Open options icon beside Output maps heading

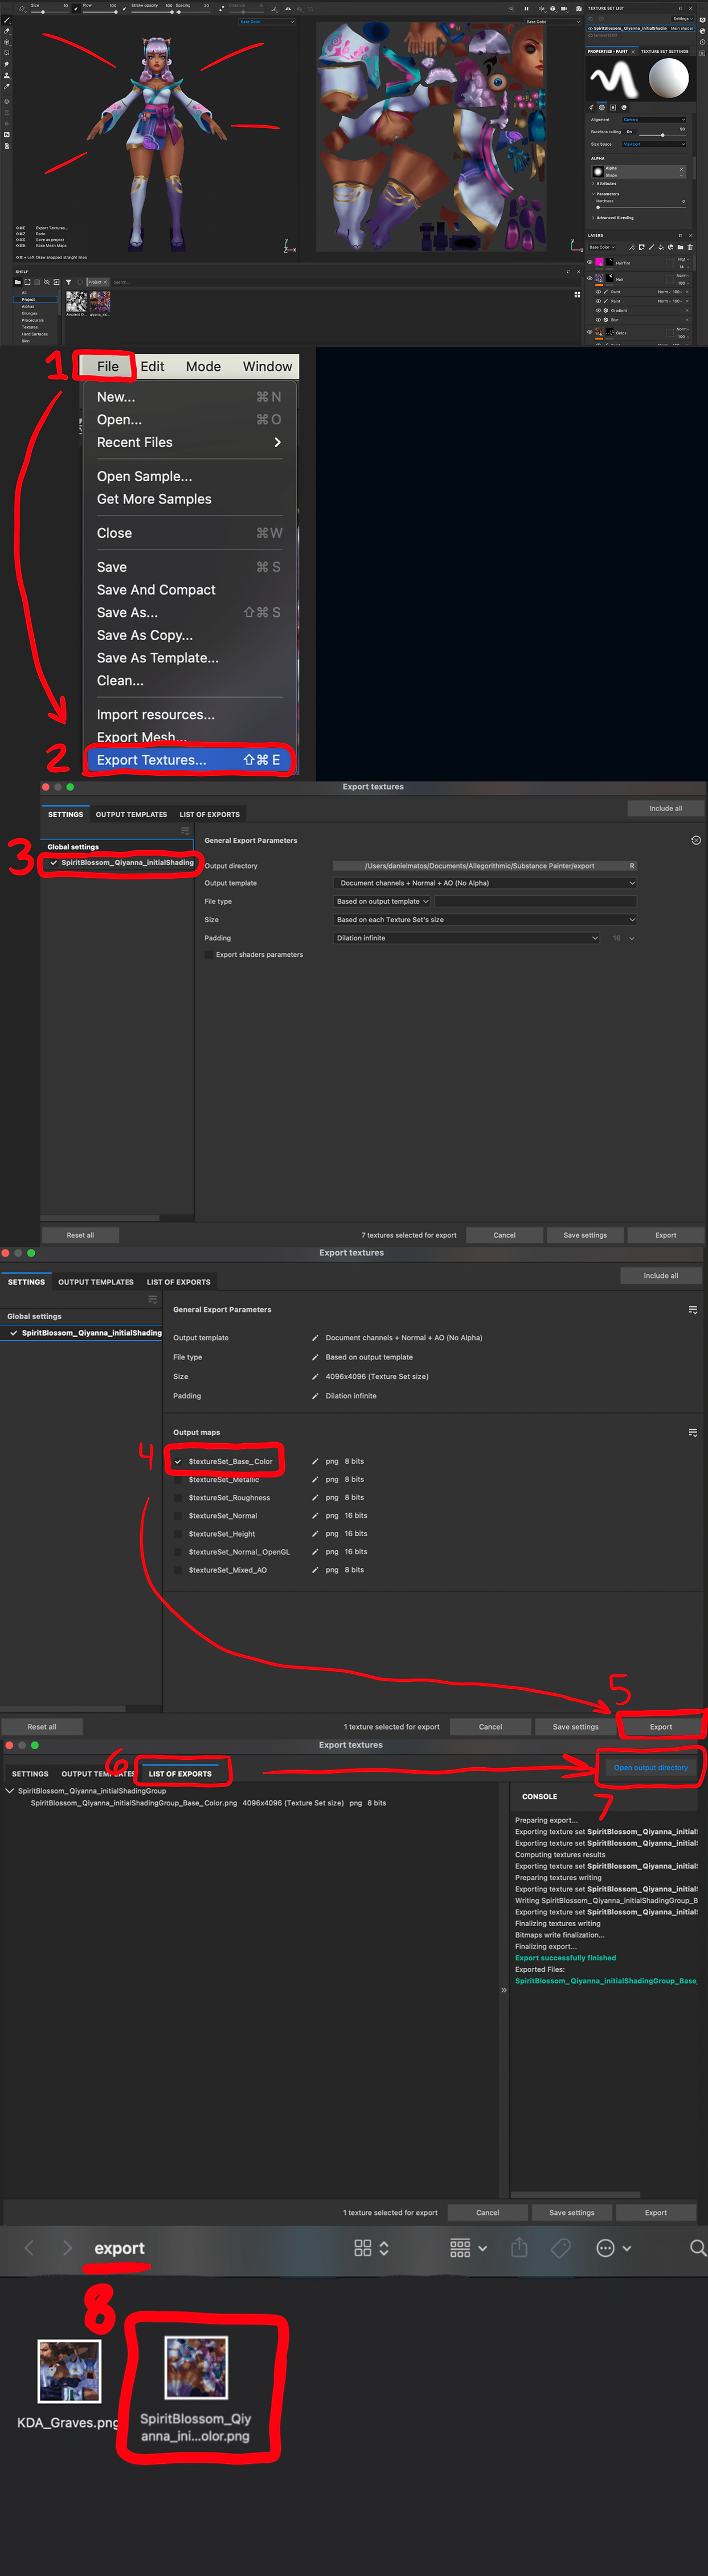coord(693,1432)
